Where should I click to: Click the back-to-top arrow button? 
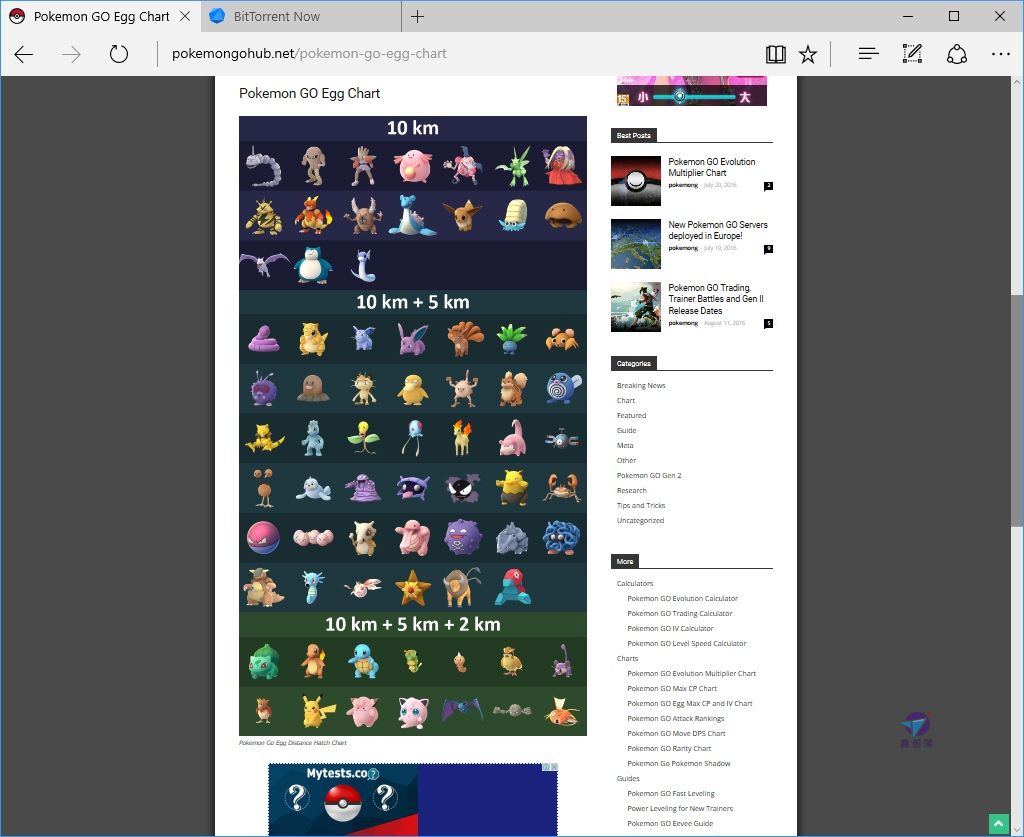point(999,824)
